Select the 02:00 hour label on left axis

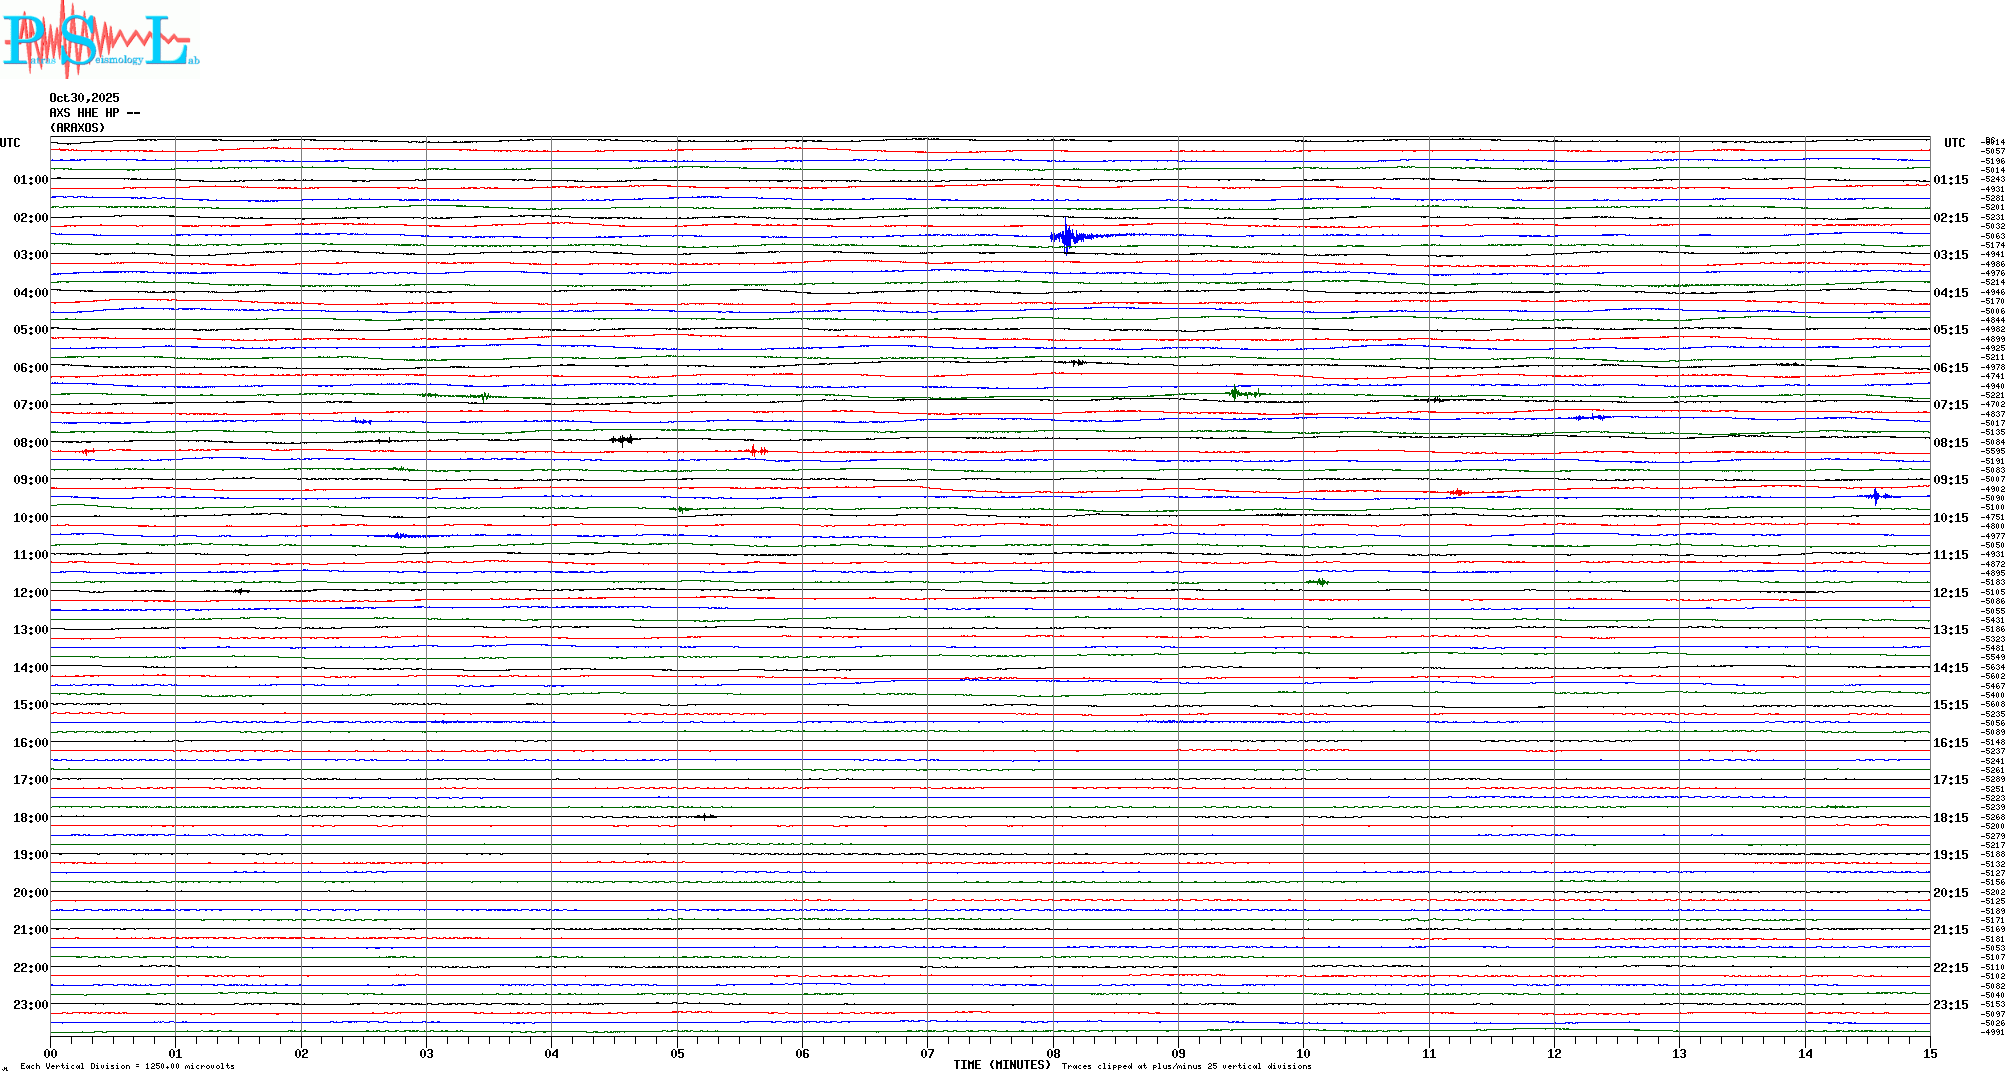coord(30,218)
